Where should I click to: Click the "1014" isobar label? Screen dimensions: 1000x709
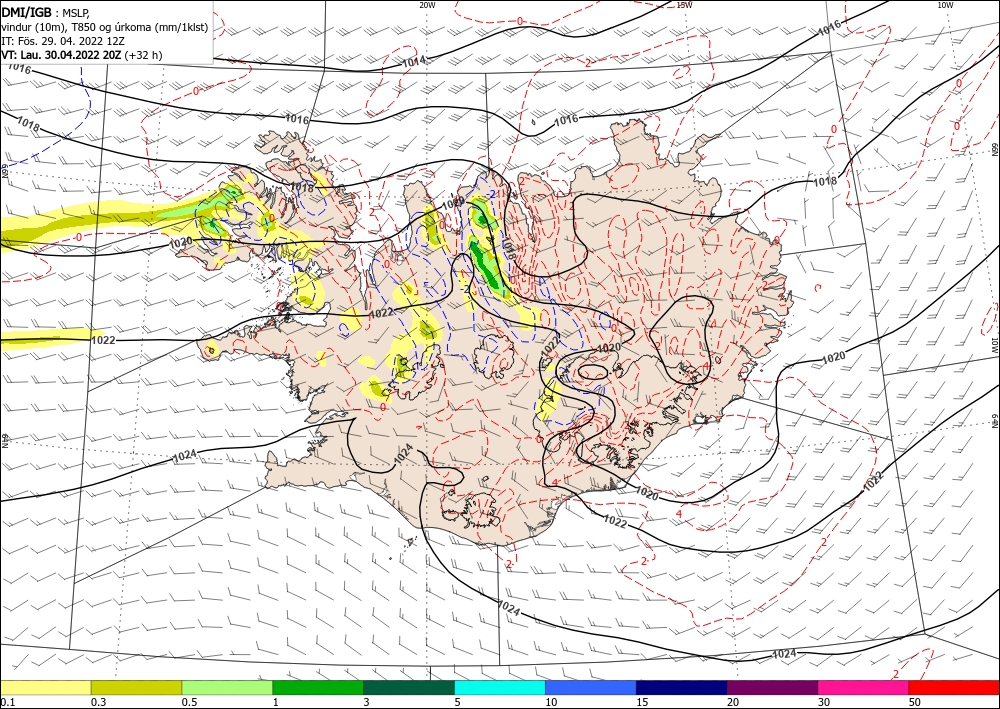pyautogui.click(x=413, y=62)
